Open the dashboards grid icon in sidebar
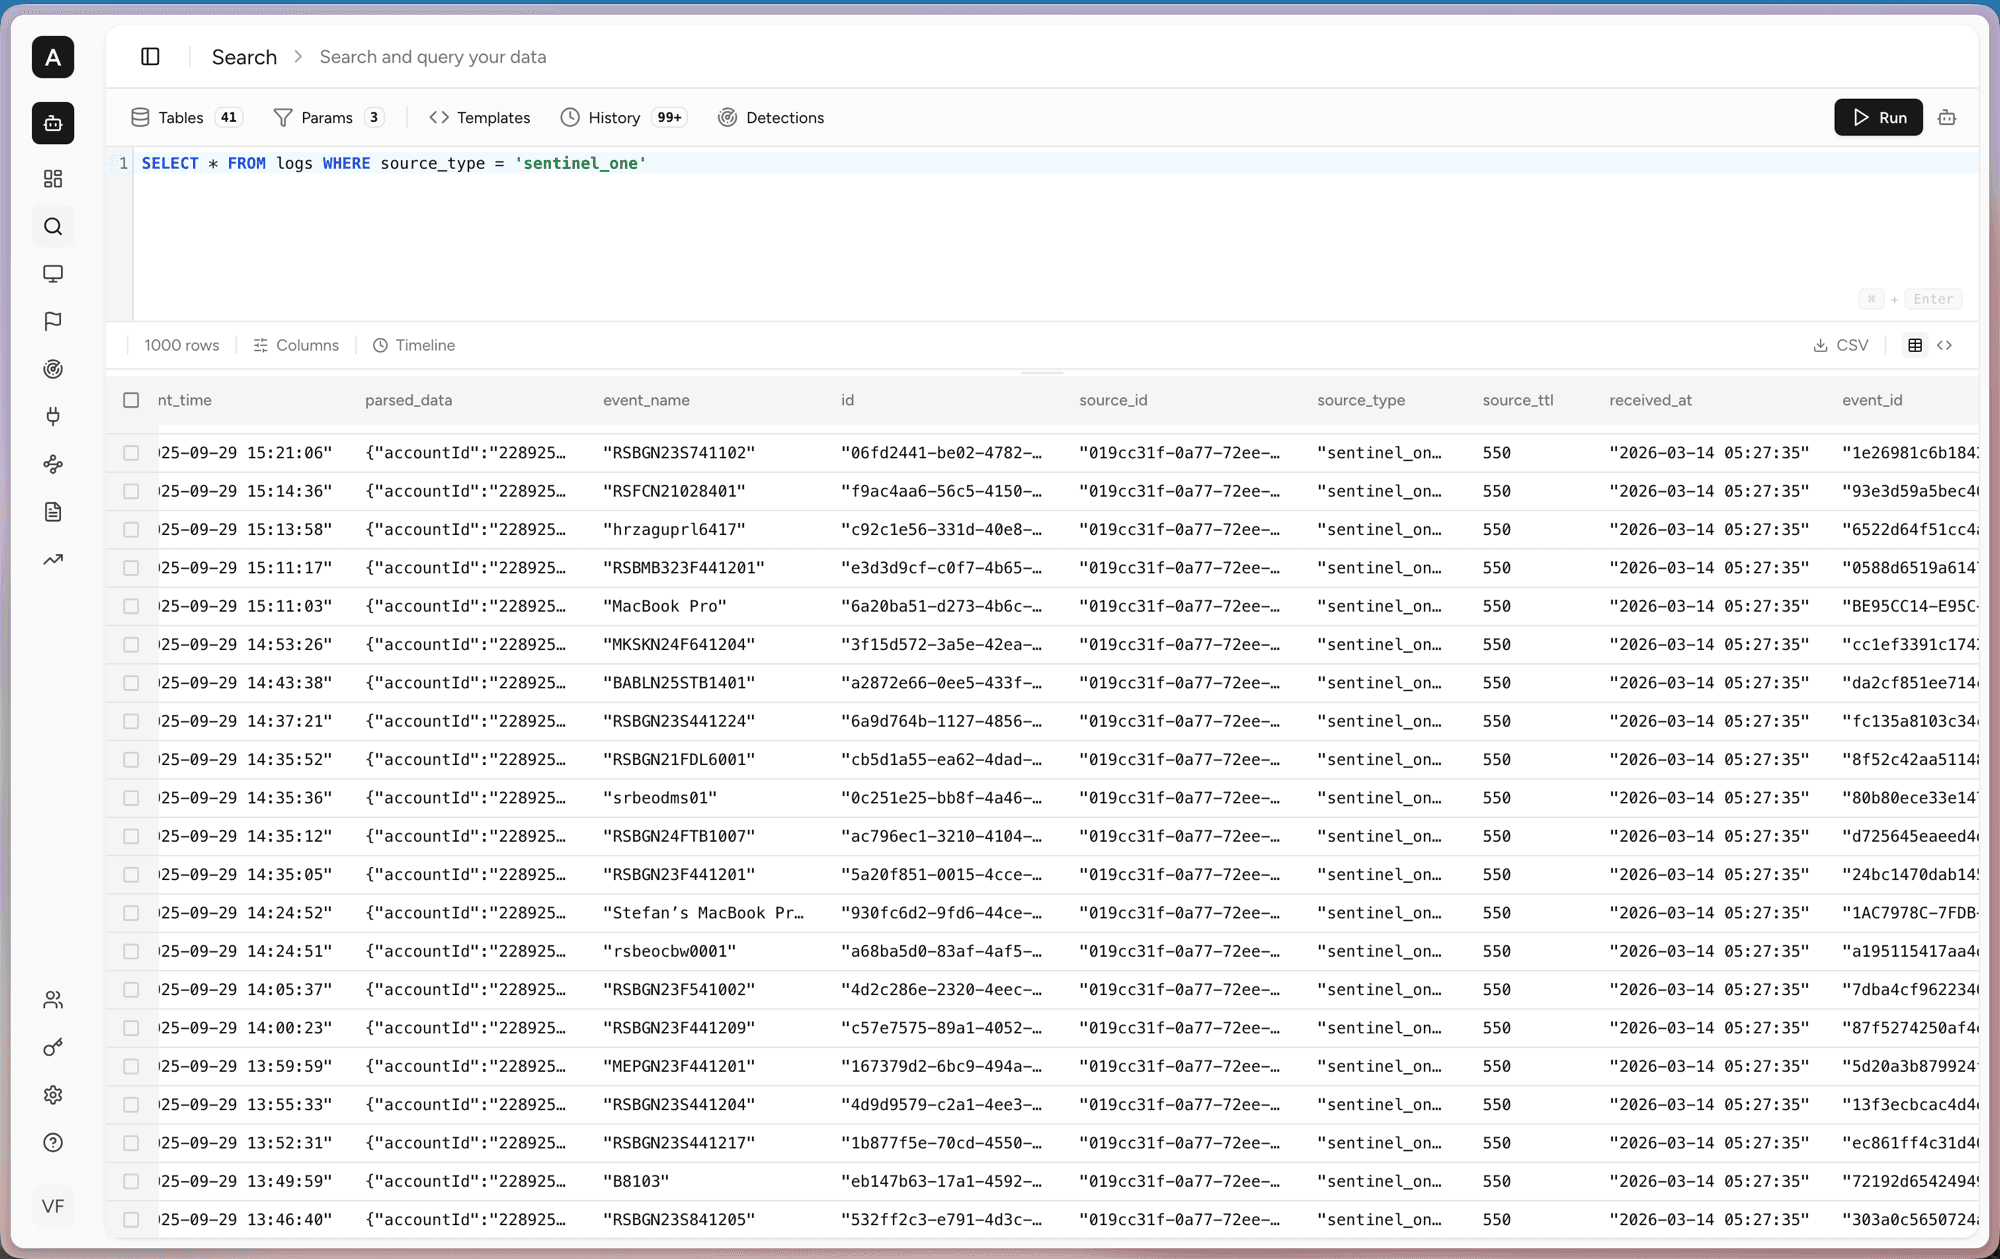Image resolution: width=2000 pixels, height=1259 pixels. (53, 179)
